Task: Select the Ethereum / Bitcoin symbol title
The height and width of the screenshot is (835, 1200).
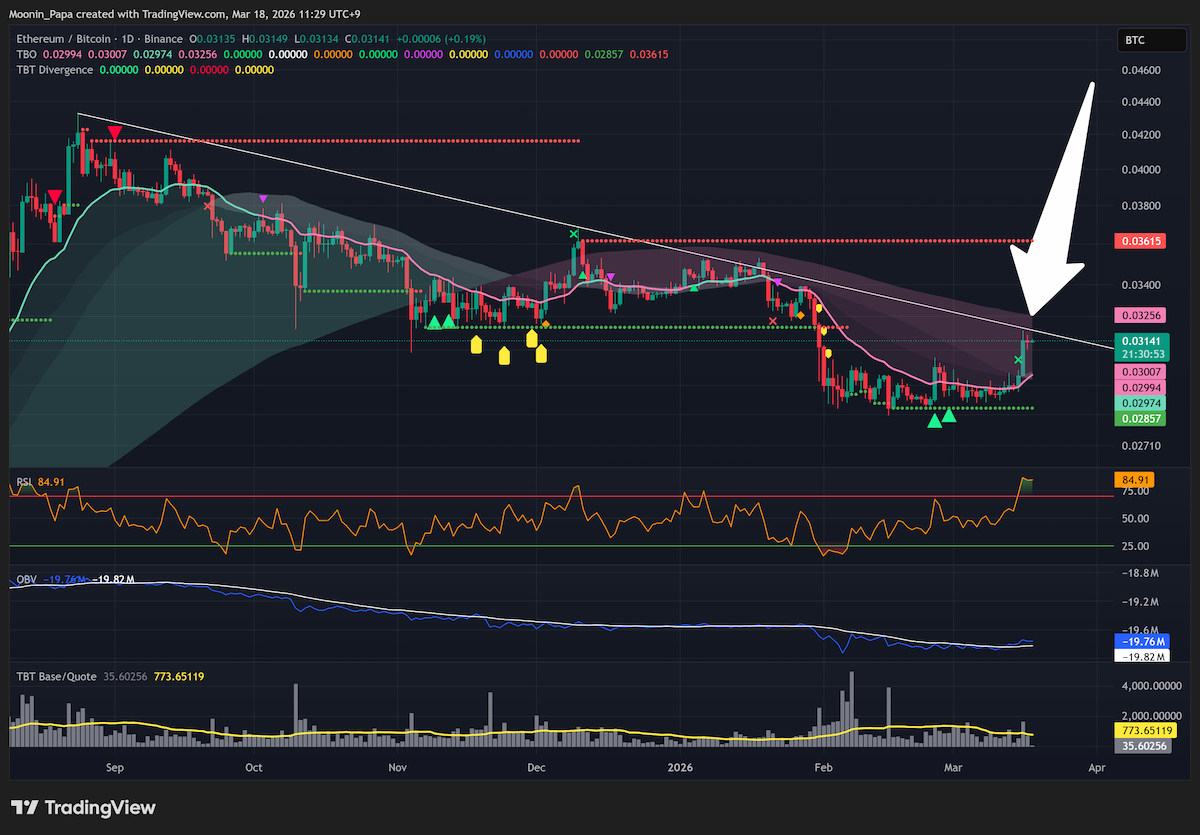Action: pos(62,40)
